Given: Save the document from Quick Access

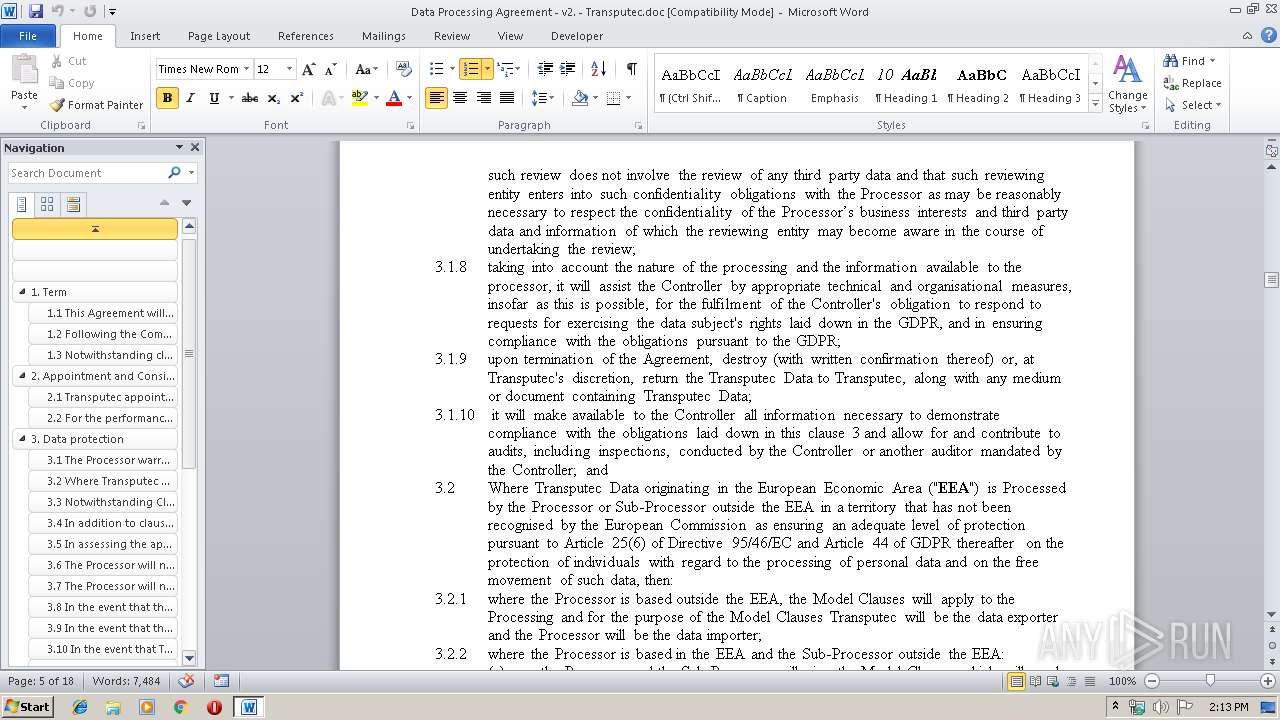Looking at the screenshot, I should coord(36,11).
